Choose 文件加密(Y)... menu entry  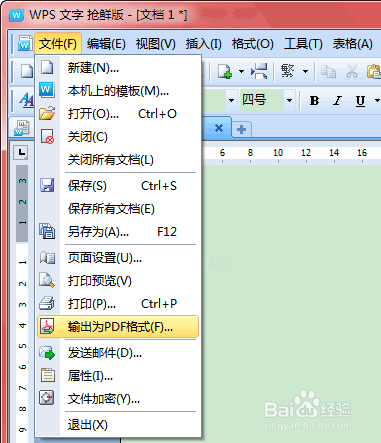pyautogui.click(x=118, y=399)
